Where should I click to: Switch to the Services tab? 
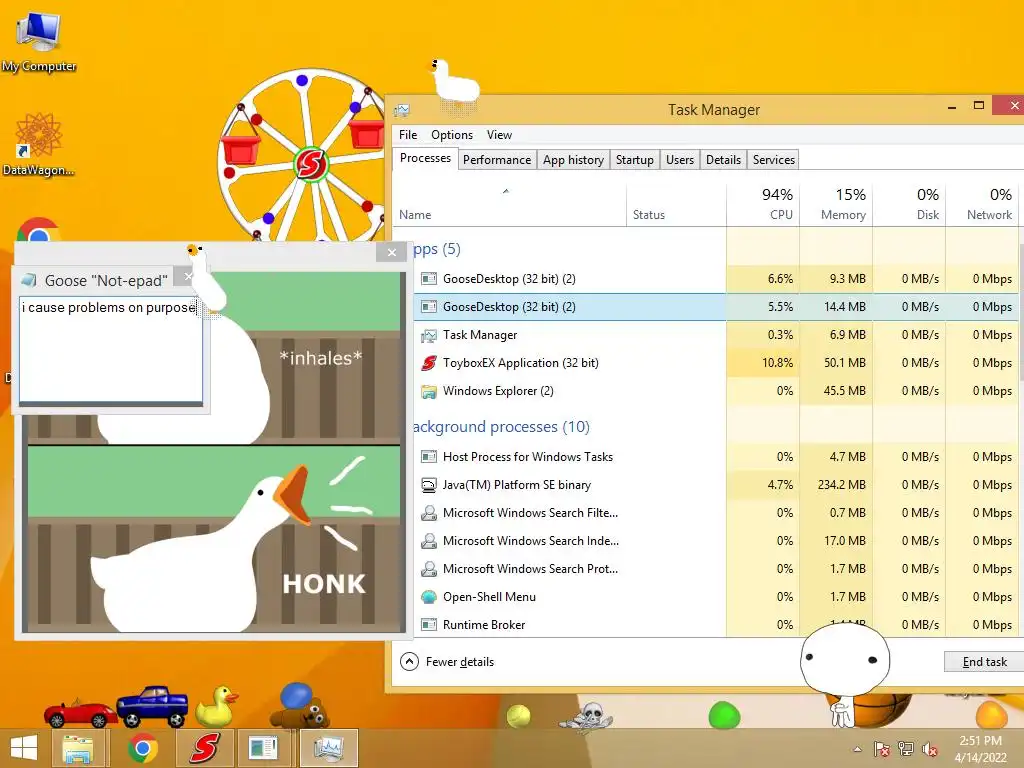click(773, 160)
